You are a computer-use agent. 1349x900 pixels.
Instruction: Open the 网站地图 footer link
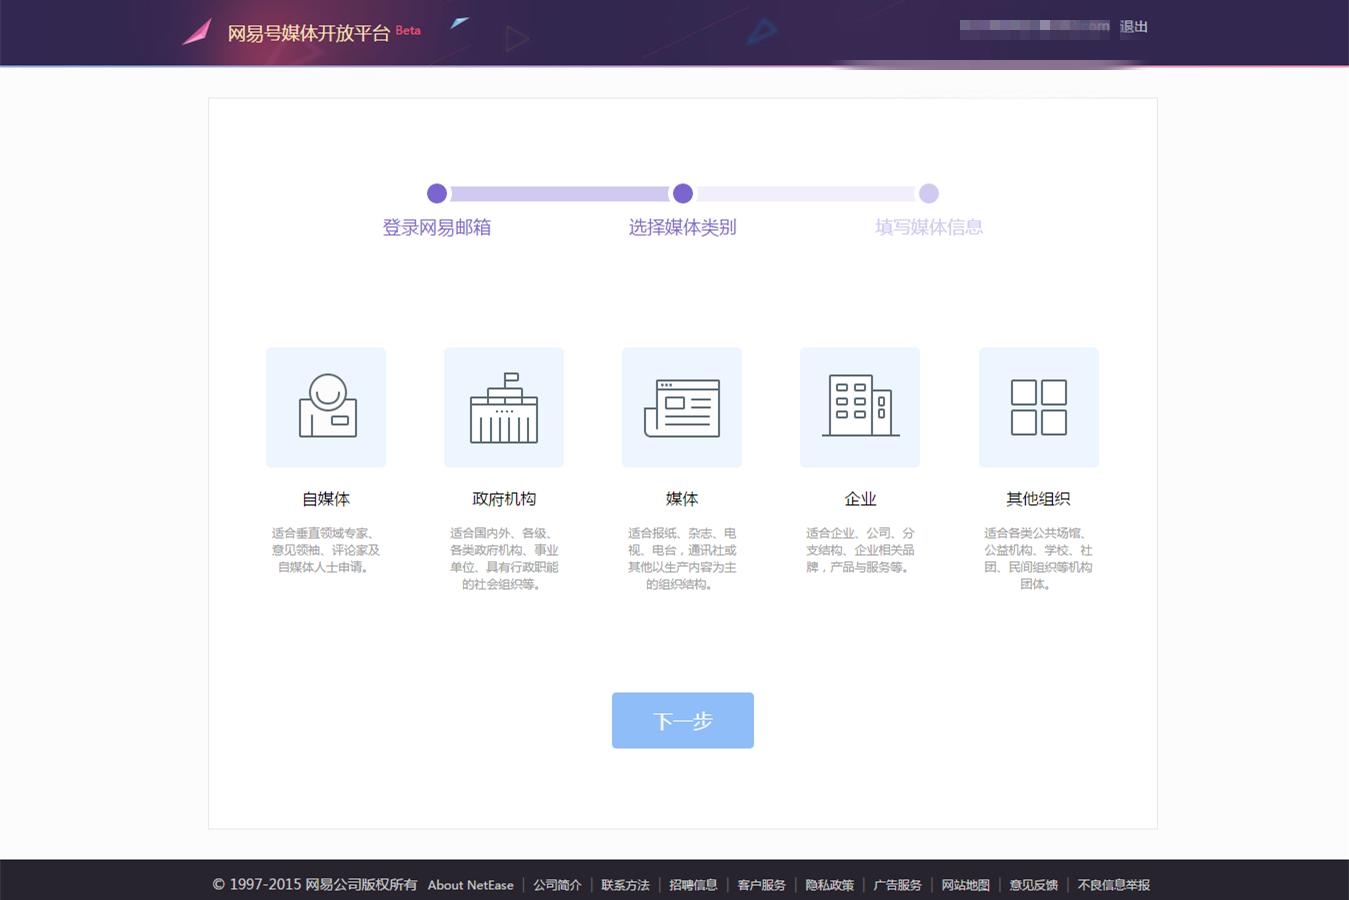click(965, 885)
